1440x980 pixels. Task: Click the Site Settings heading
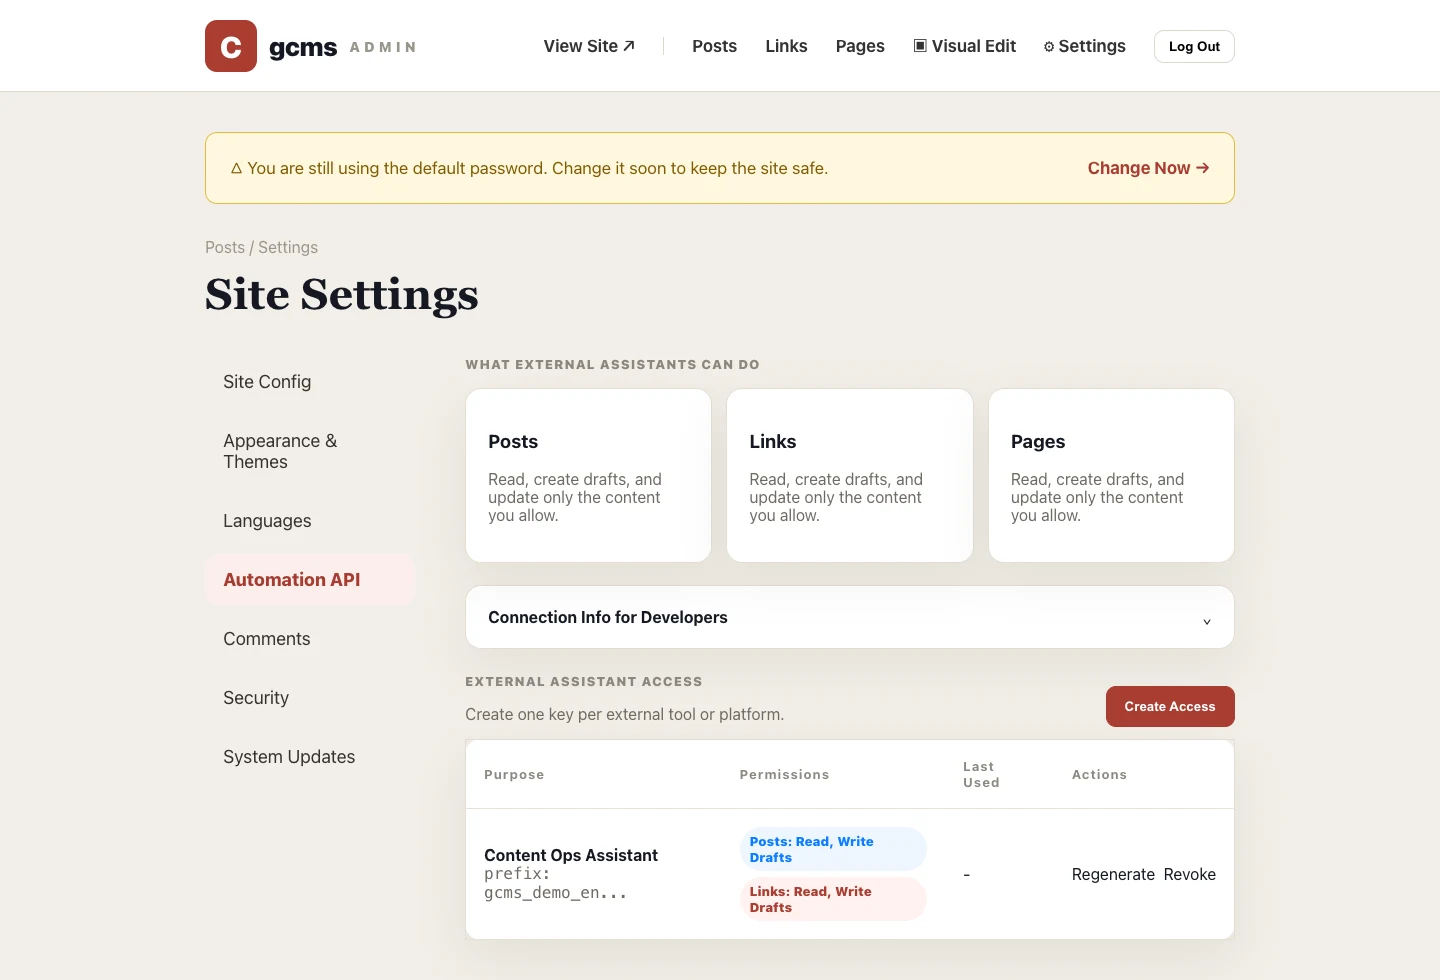[342, 294]
